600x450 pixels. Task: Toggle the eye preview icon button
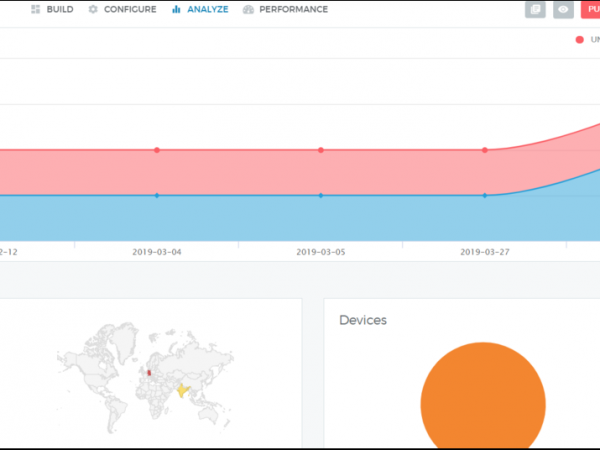564,10
